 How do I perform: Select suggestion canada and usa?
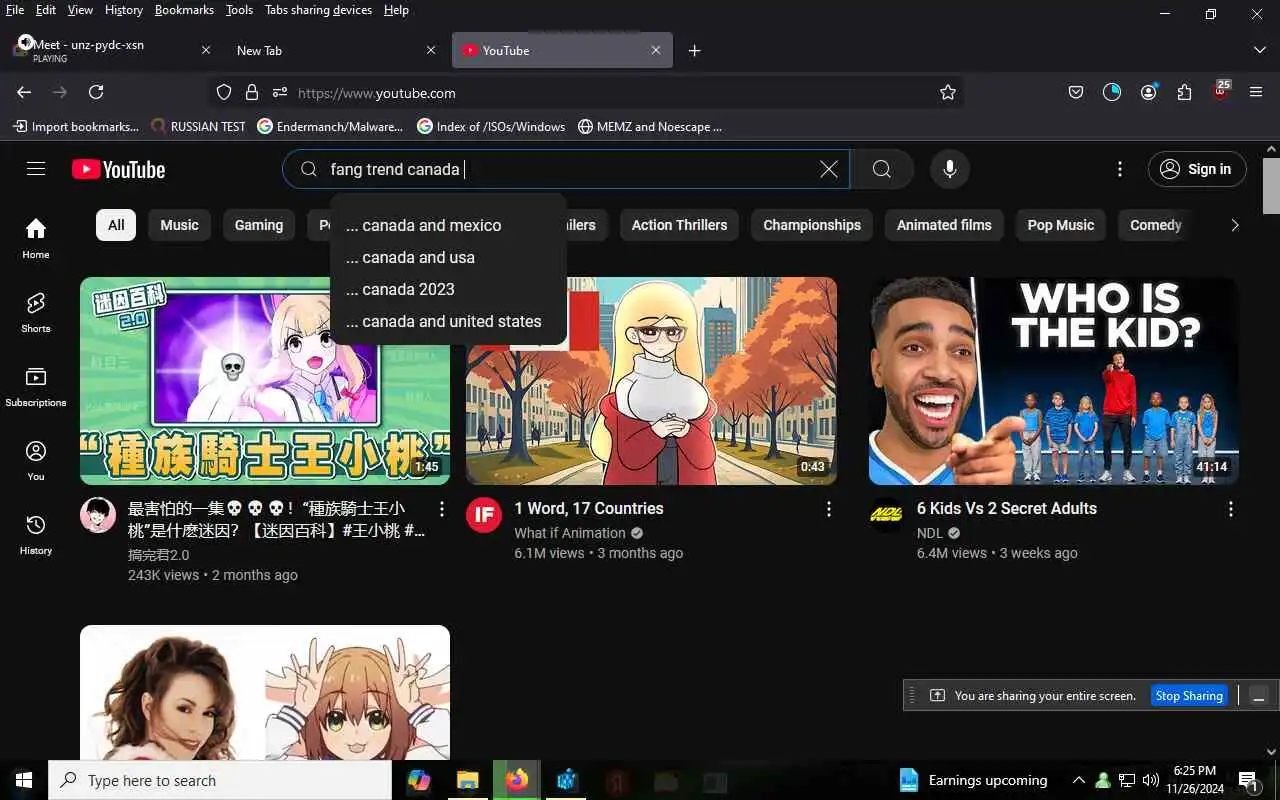click(448, 257)
